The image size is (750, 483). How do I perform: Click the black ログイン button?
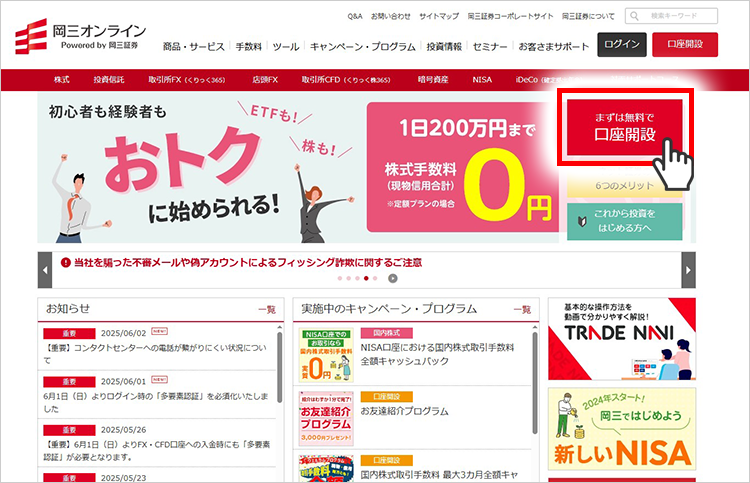[x=622, y=44]
